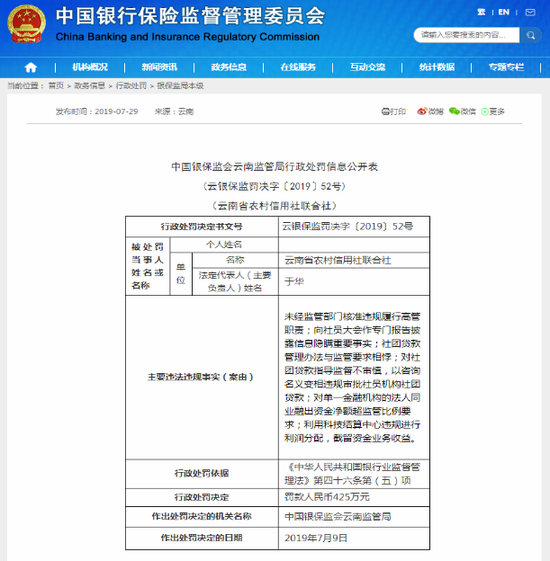Click the 更多 share options label
The width and height of the screenshot is (550, 561).
coord(497,112)
